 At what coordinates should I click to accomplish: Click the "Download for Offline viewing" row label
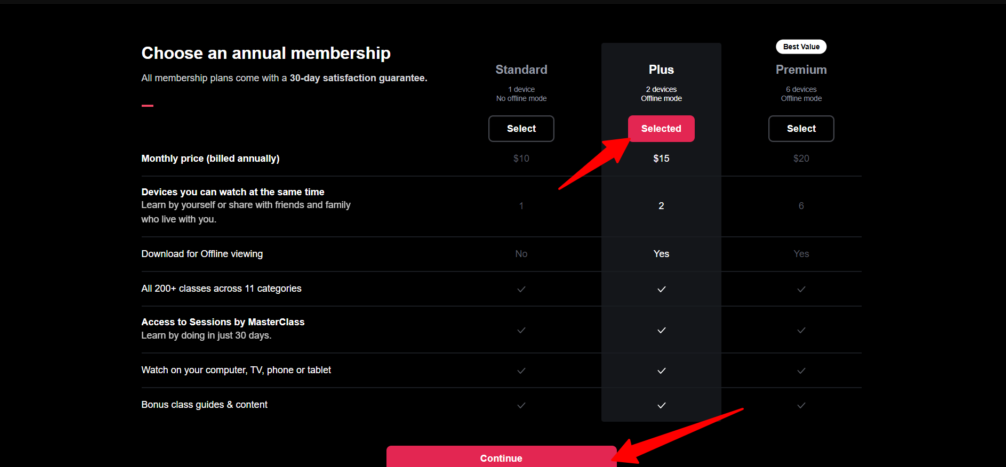point(202,254)
